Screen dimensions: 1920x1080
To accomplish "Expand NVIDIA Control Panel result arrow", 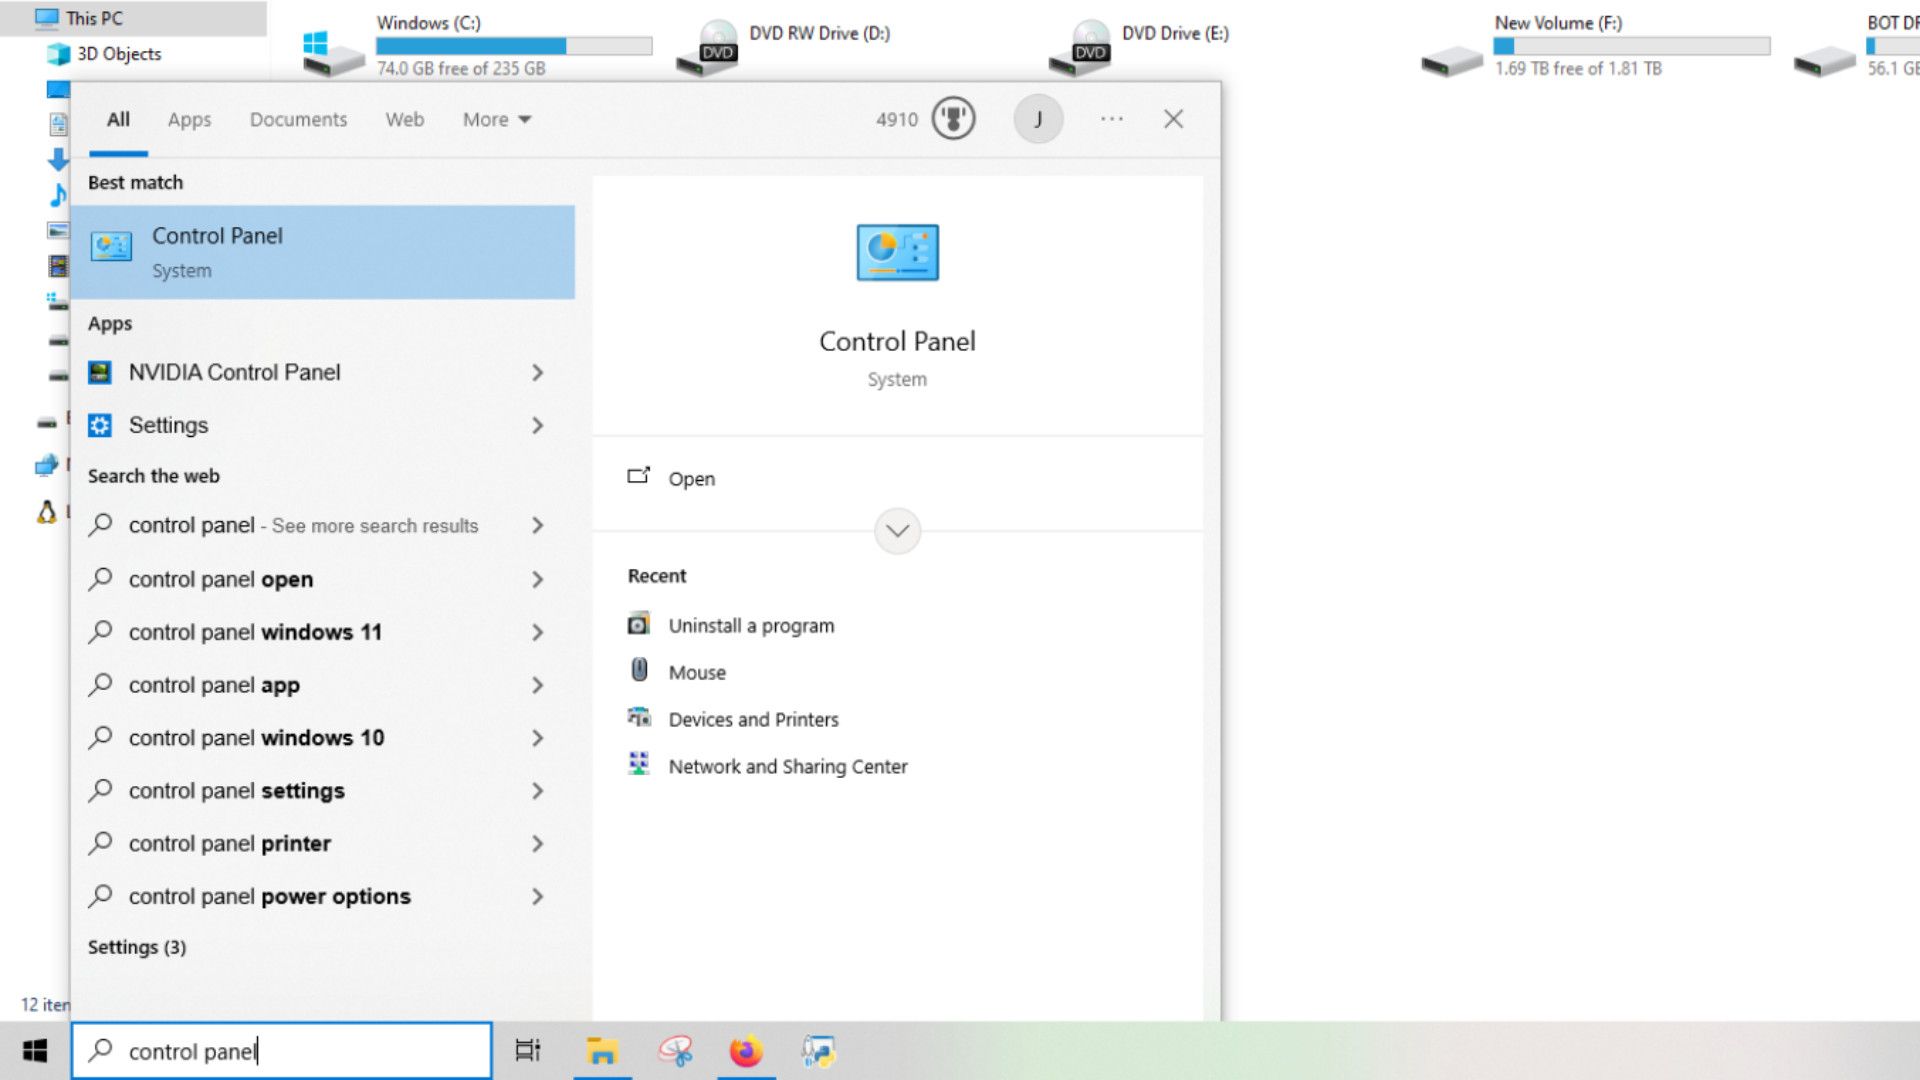I will pyautogui.click(x=538, y=373).
